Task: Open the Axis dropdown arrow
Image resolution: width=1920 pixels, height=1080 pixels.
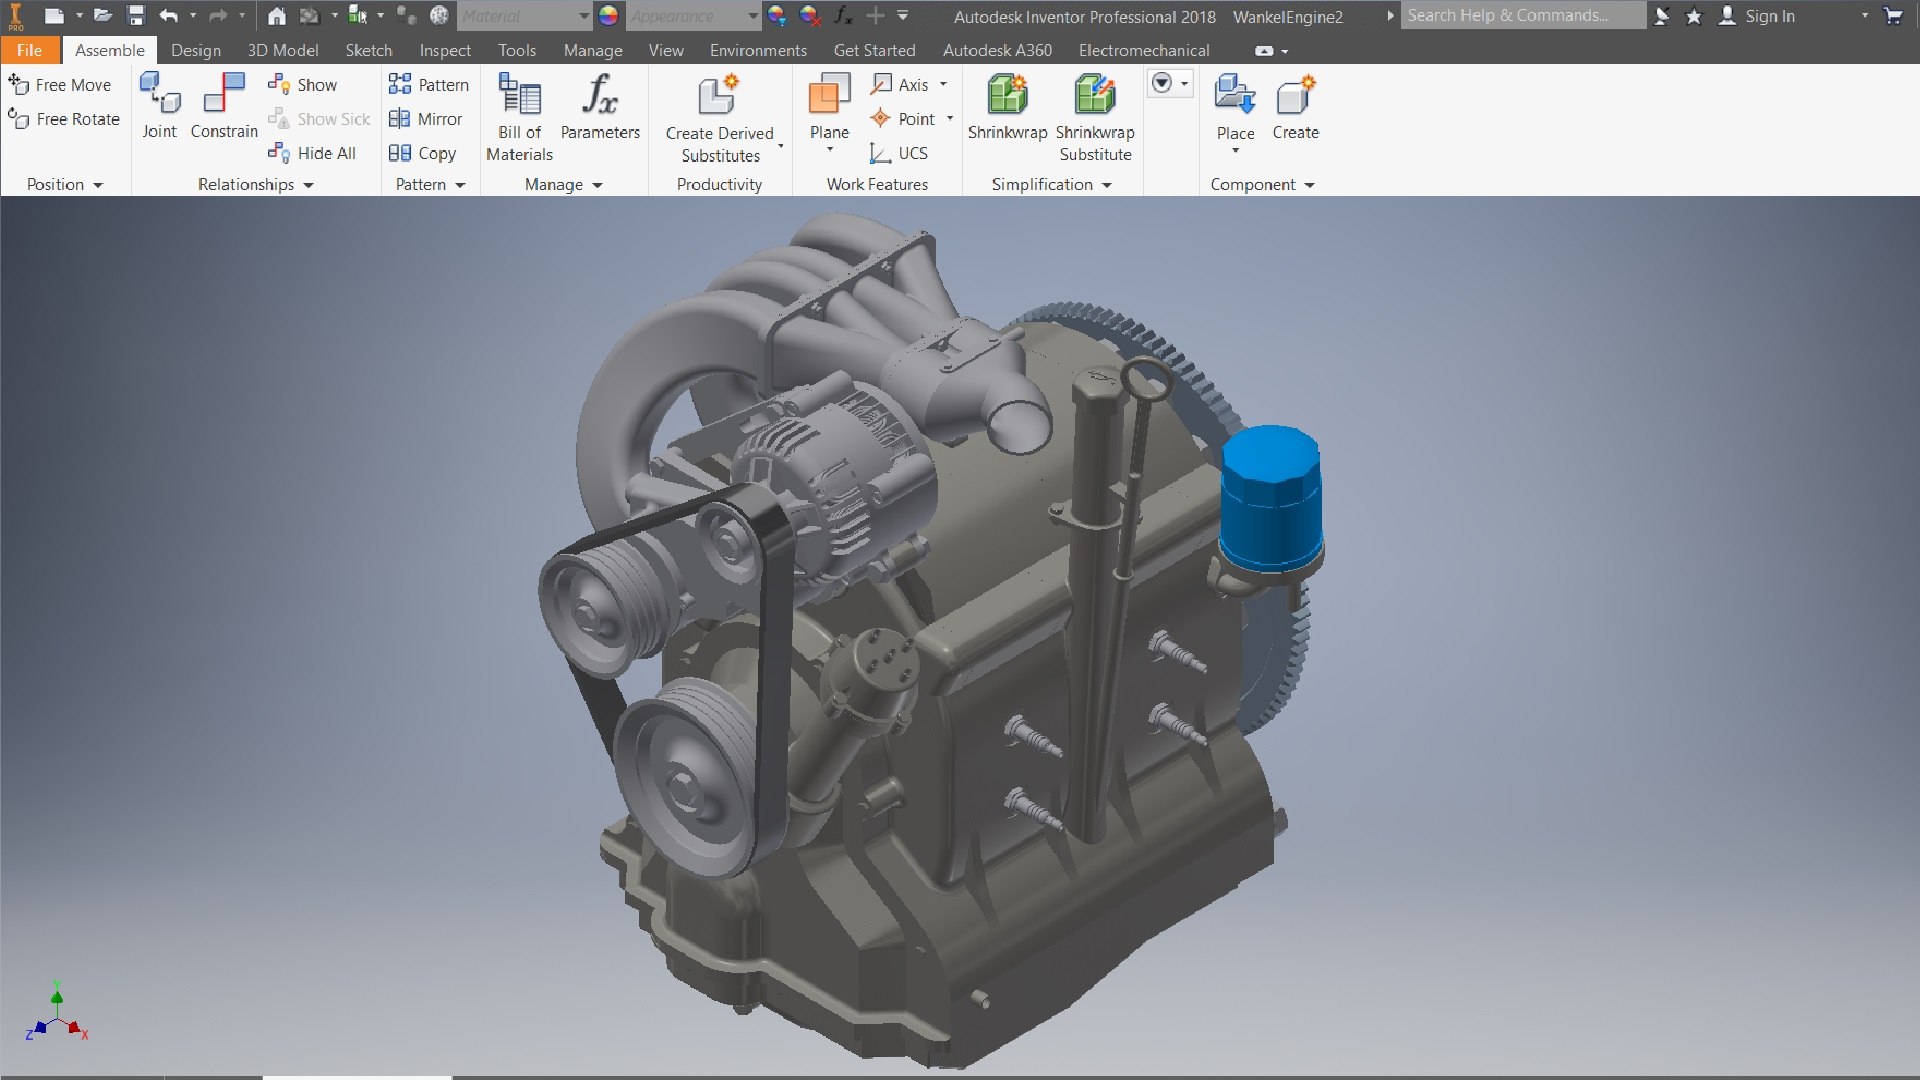Action: [943, 85]
